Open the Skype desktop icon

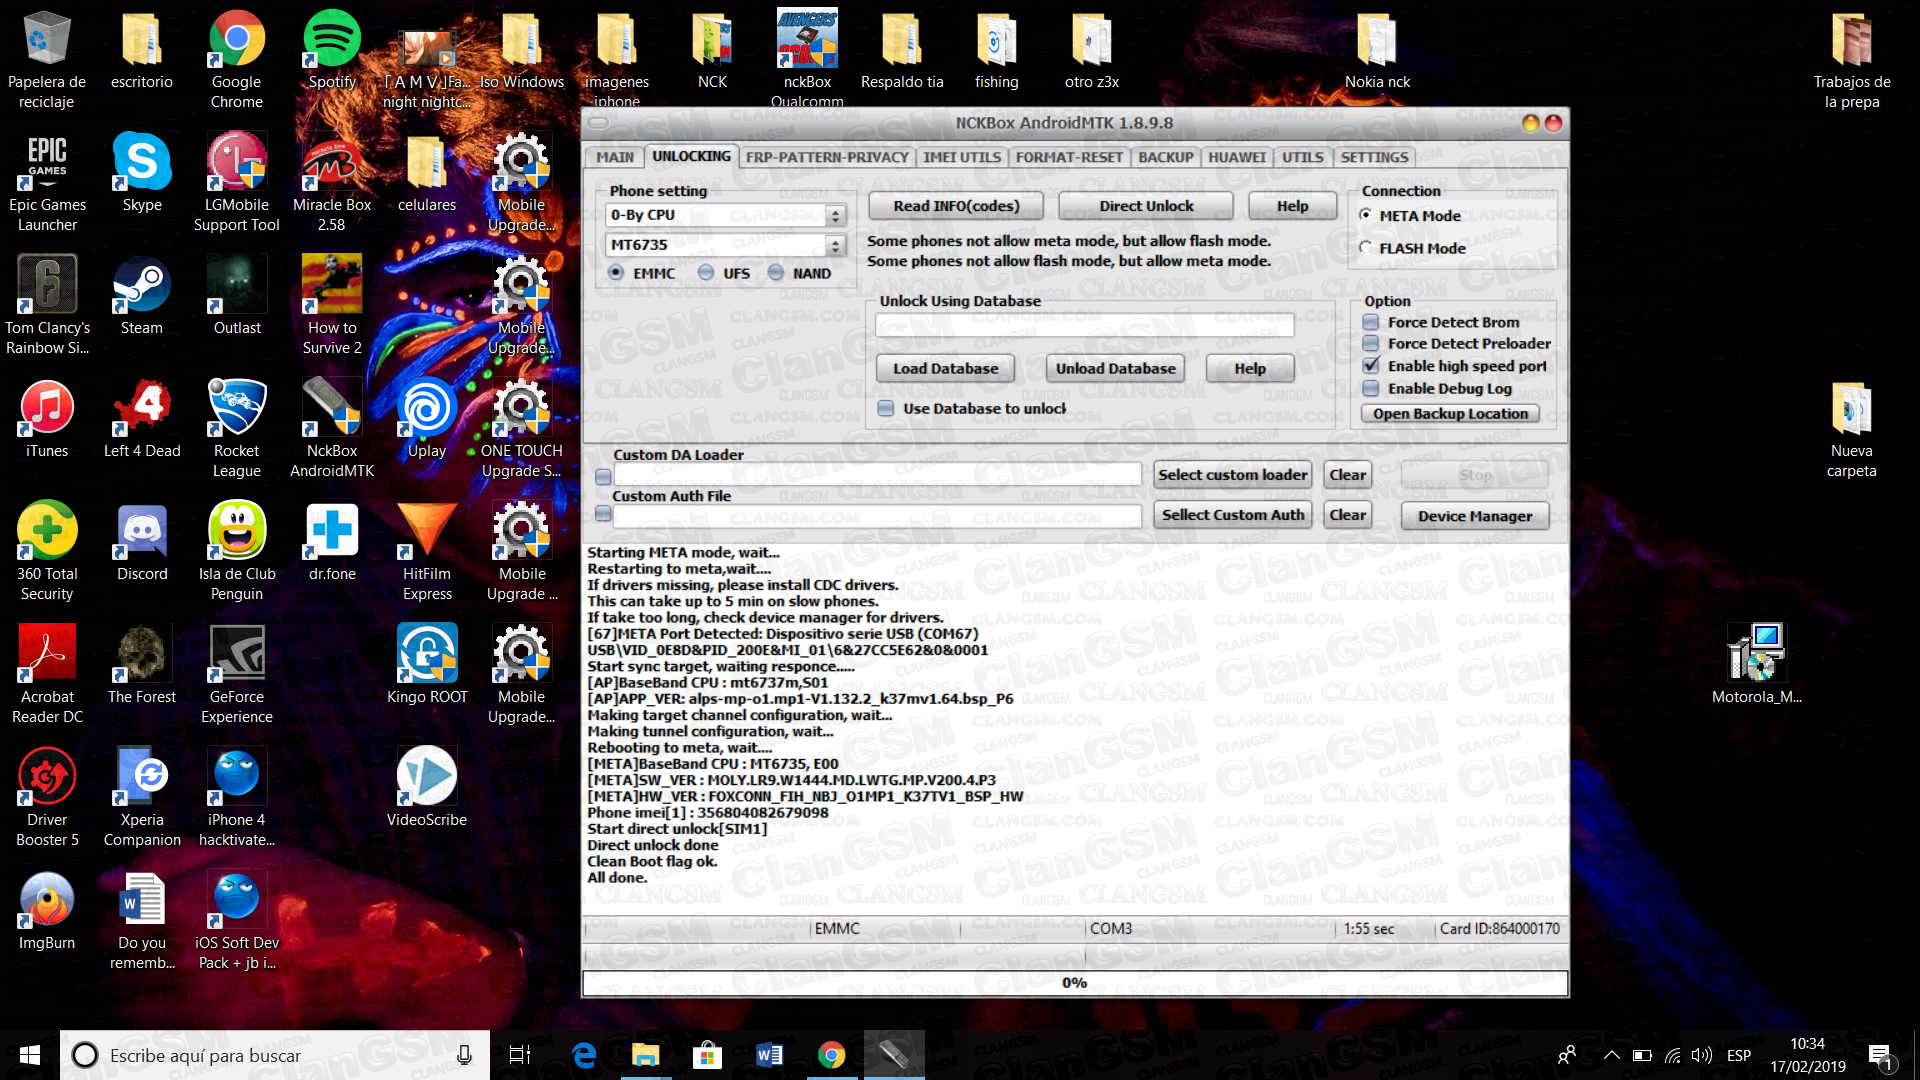pos(142,173)
